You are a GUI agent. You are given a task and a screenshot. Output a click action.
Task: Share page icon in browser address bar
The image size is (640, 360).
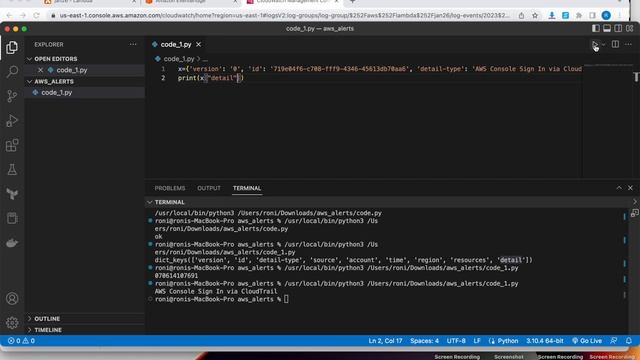[521, 16]
